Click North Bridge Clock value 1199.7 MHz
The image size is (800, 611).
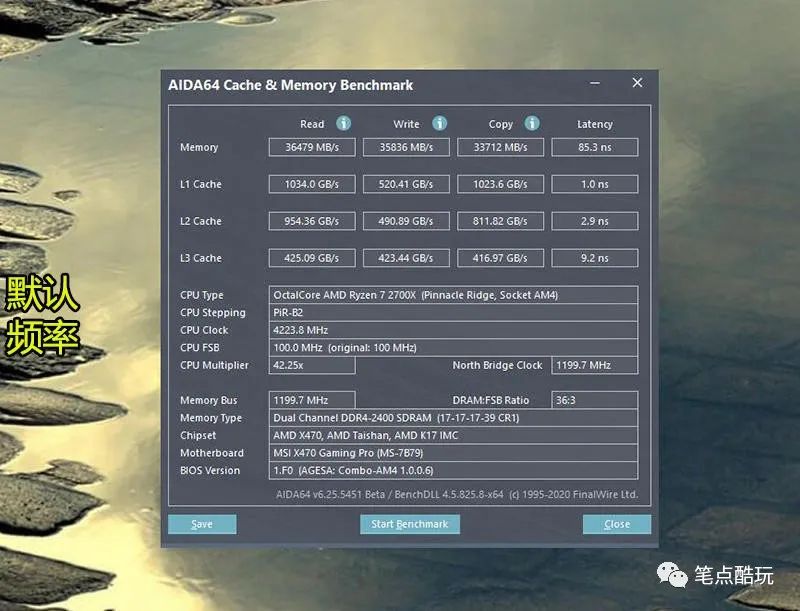coord(595,365)
